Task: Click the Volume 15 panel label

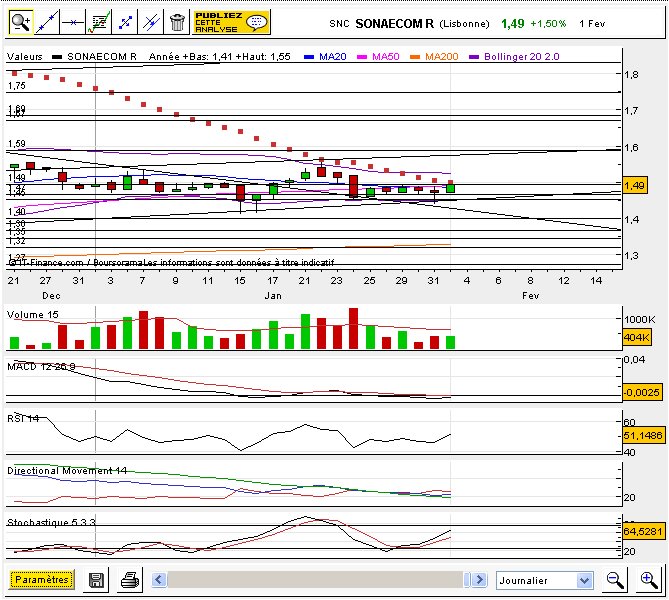Action: 32,315
